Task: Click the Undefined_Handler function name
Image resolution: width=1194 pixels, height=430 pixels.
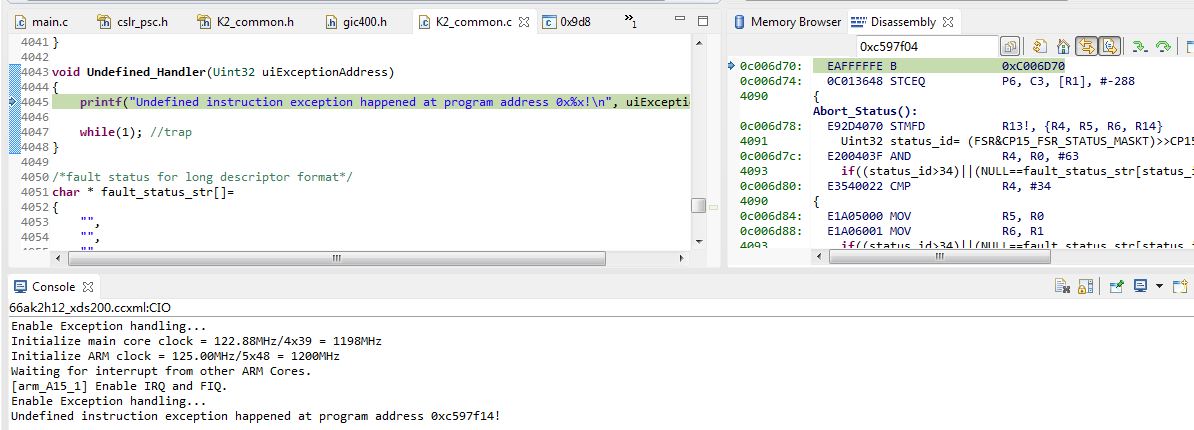Action: click(x=146, y=72)
